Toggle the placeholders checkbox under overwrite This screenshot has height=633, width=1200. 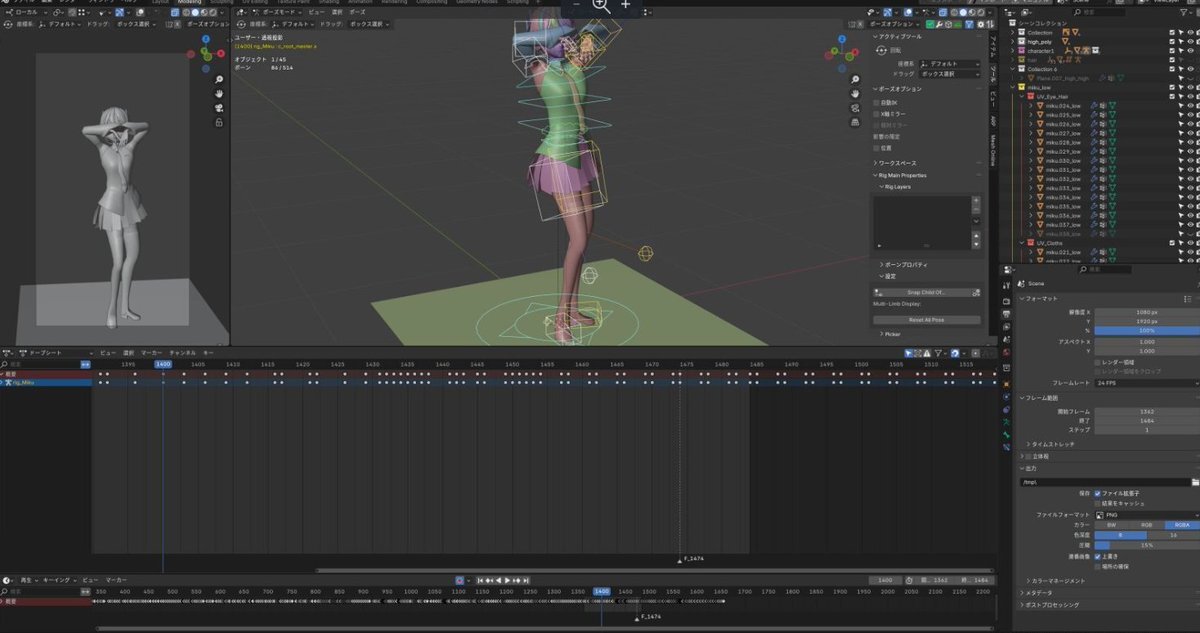pyautogui.click(x=1097, y=566)
